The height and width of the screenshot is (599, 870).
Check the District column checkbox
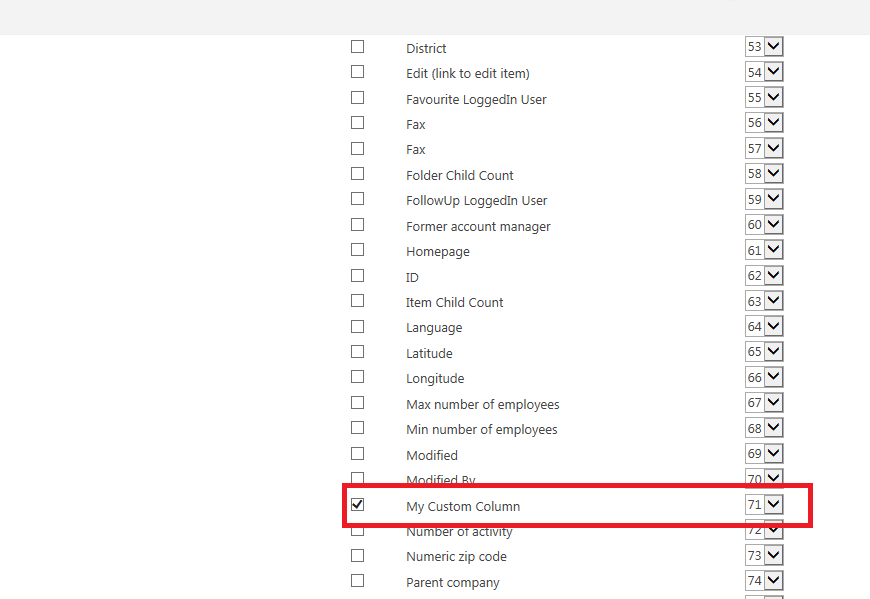click(357, 47)
